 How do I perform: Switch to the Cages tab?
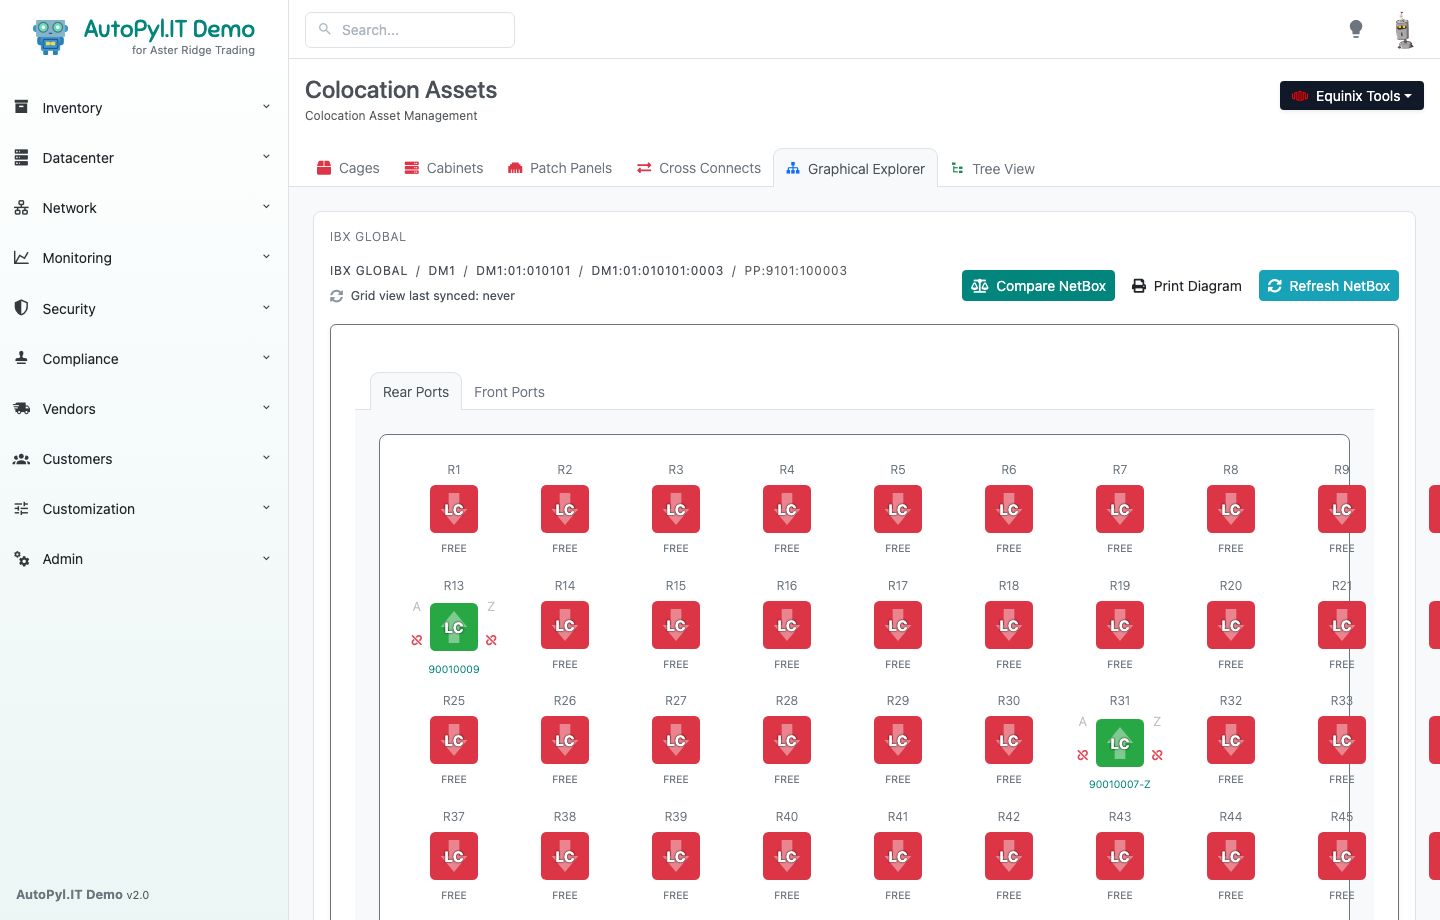[348, 168]
